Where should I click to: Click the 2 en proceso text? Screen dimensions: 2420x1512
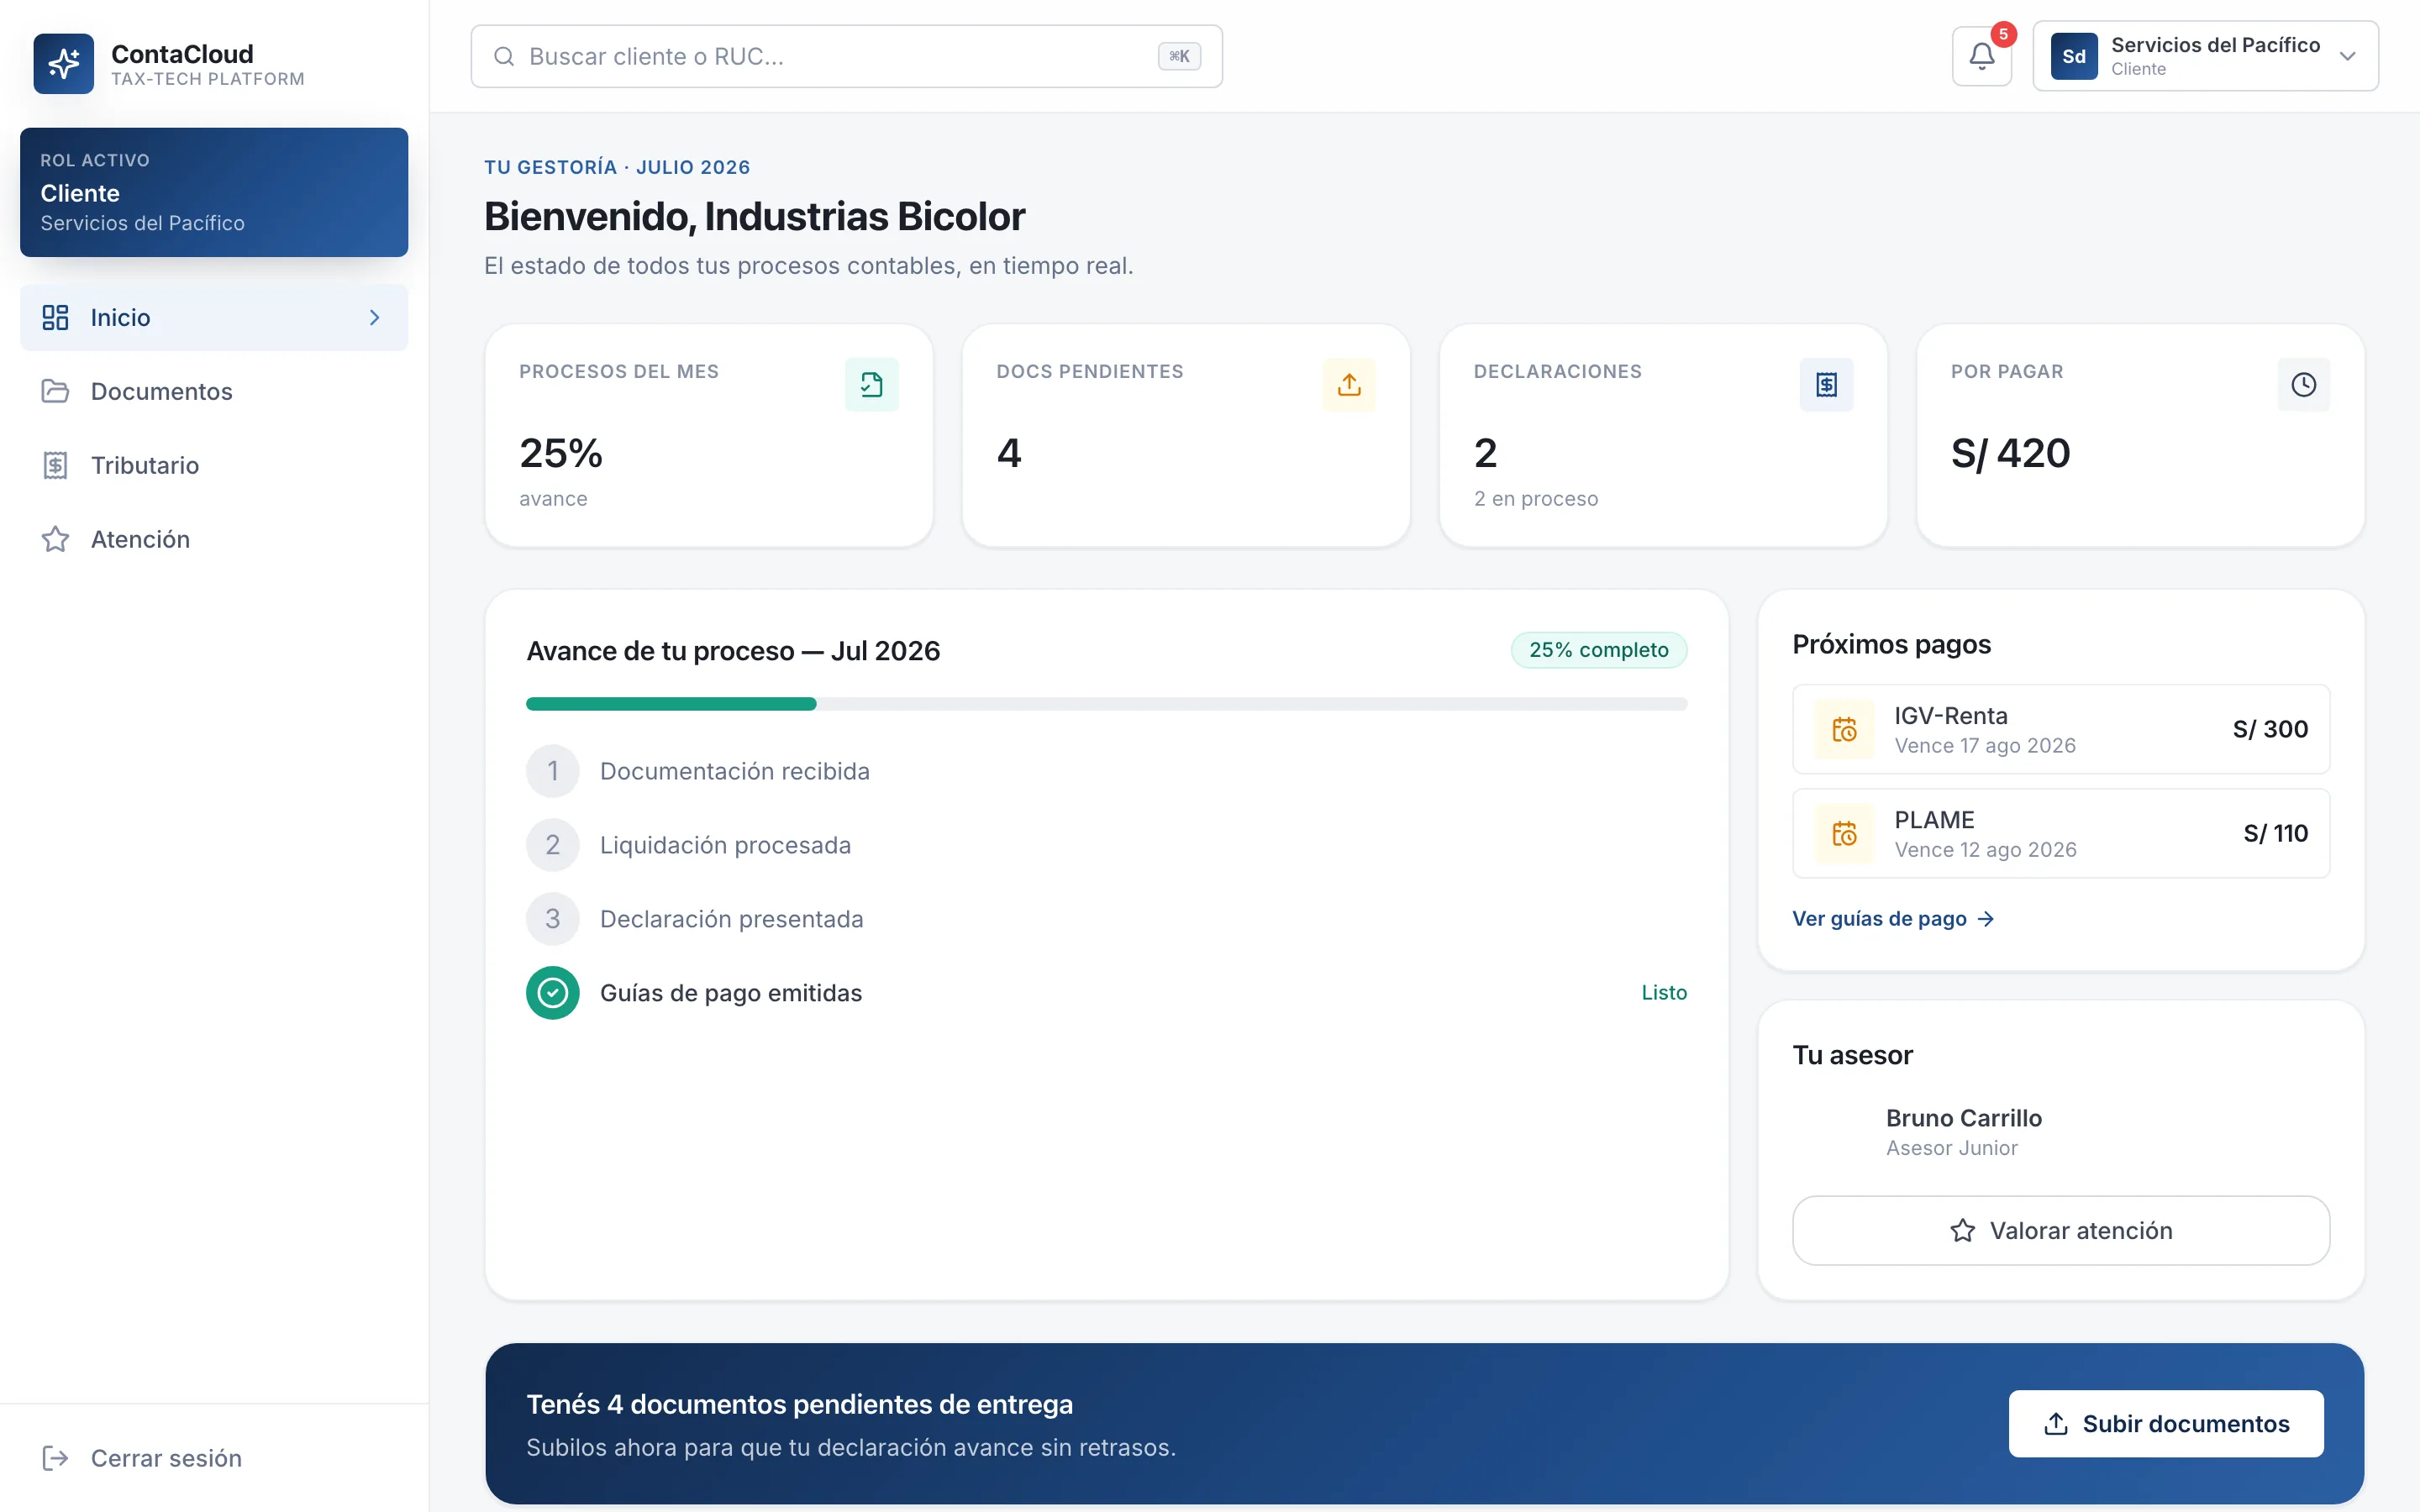point(1536,499)
